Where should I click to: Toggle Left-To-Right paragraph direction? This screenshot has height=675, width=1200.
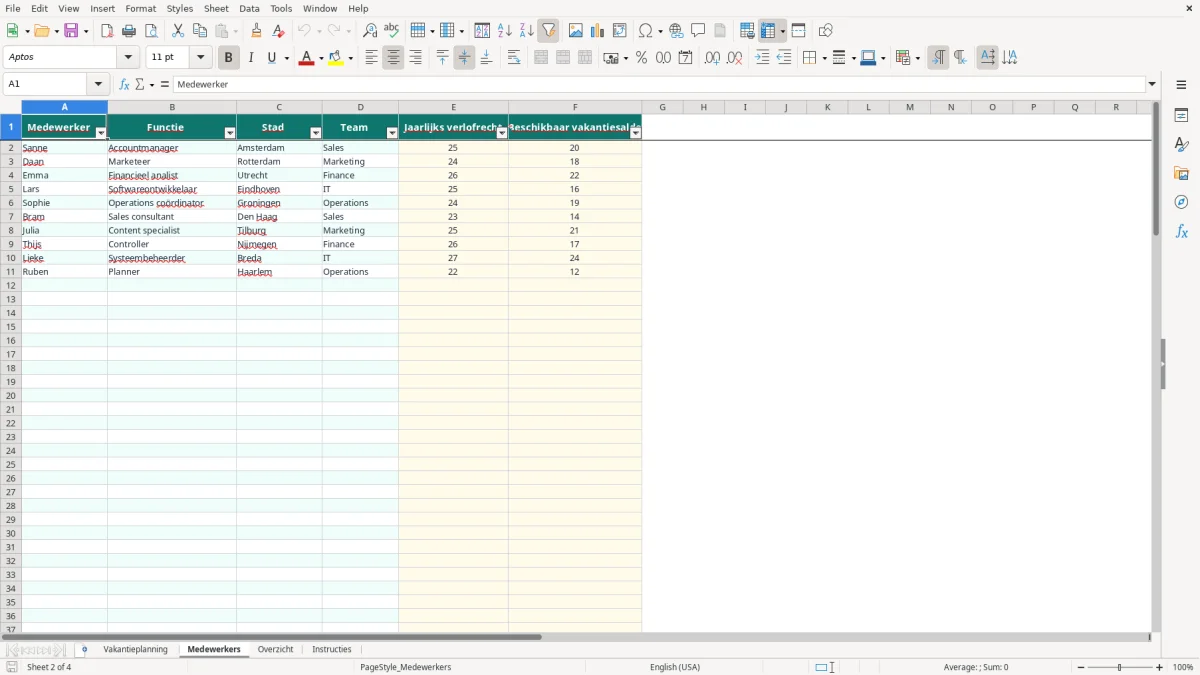938,58
